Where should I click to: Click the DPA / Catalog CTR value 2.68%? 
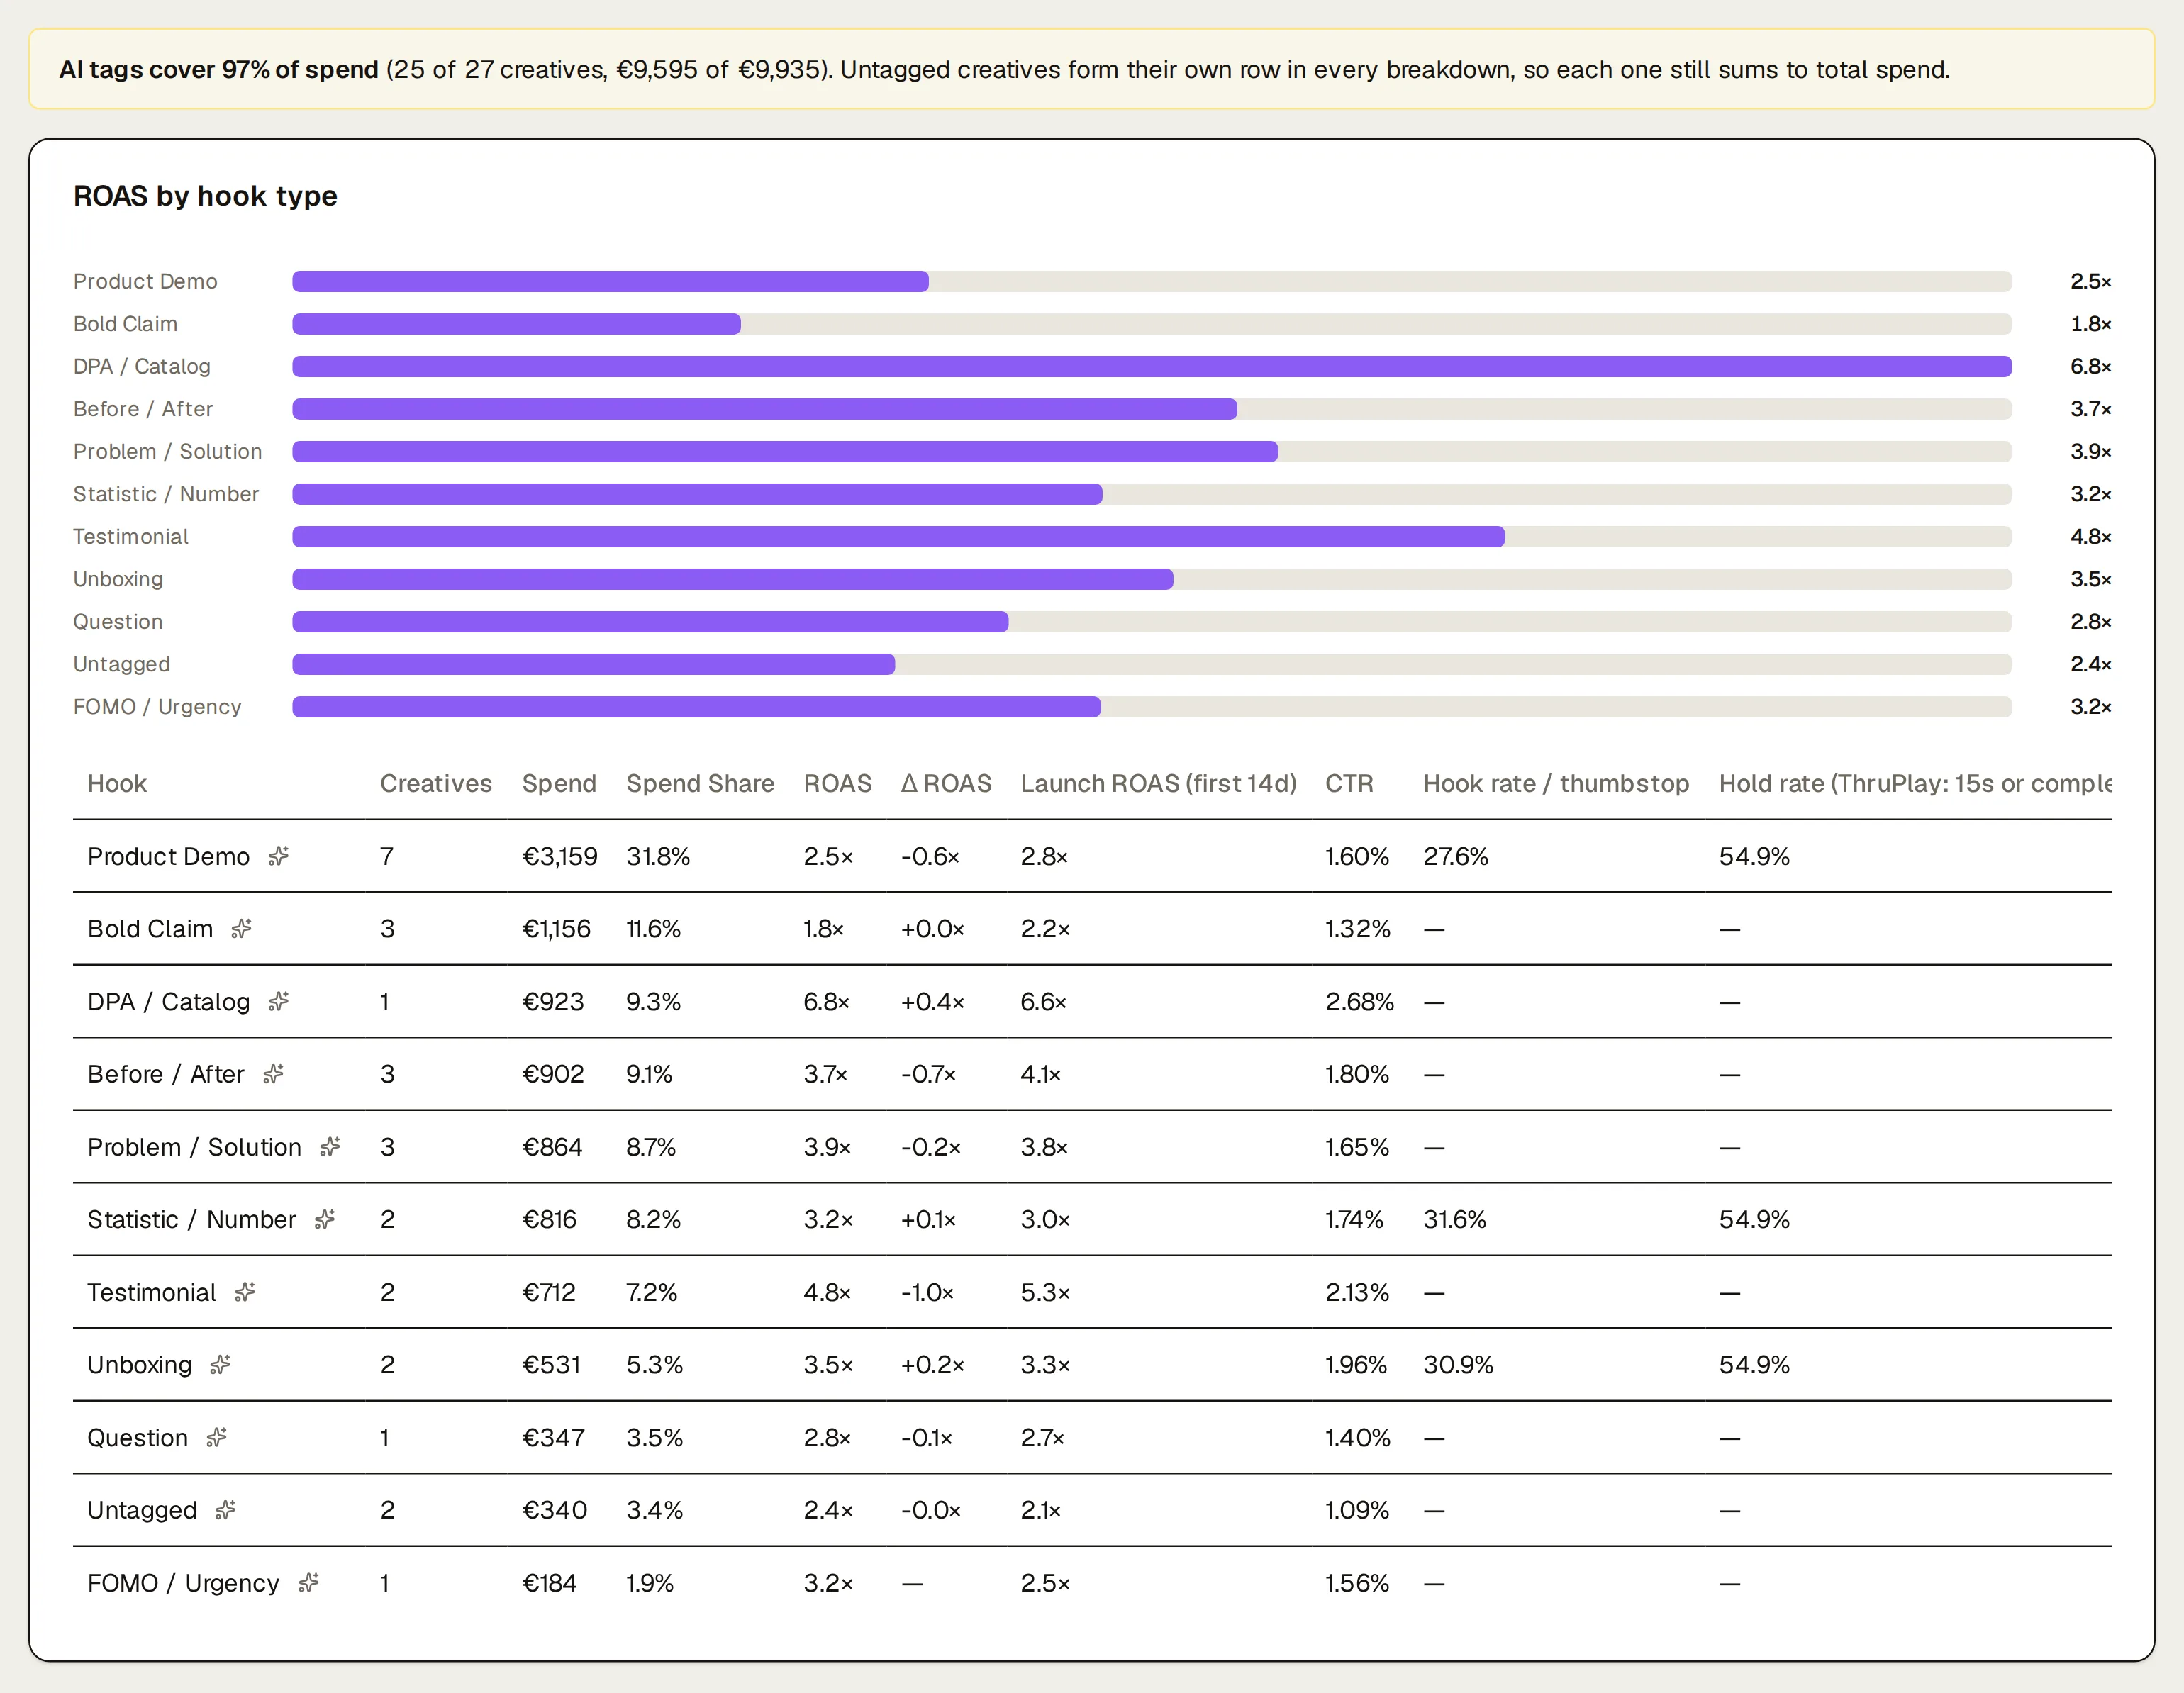coord(1359,1001)
